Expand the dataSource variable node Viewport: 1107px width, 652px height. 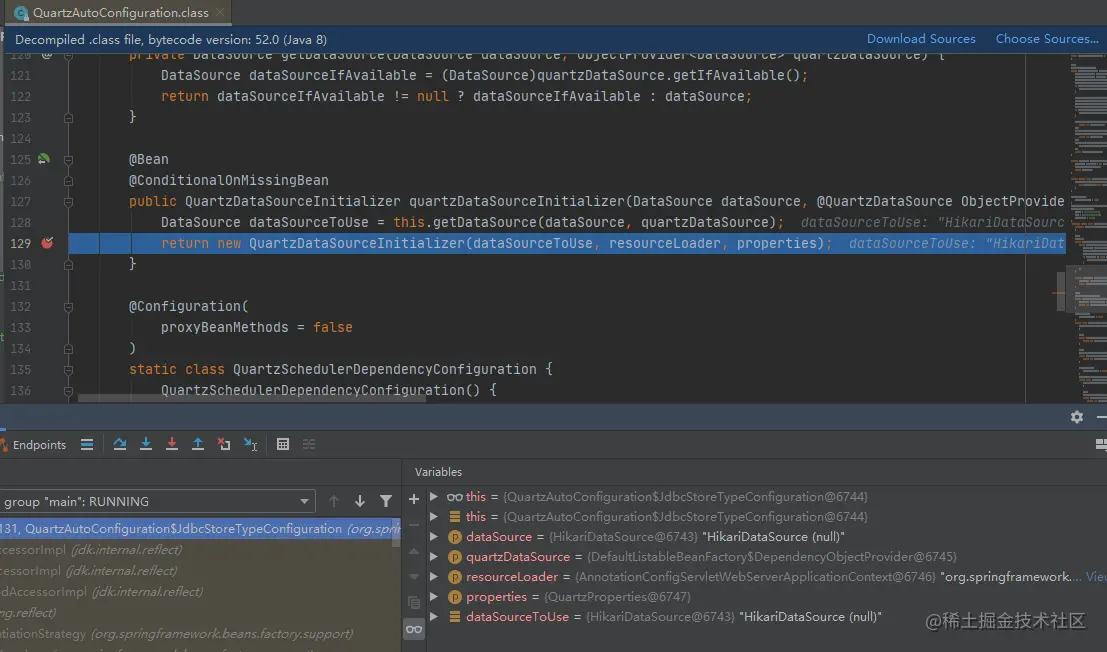(x=434, y=537)
